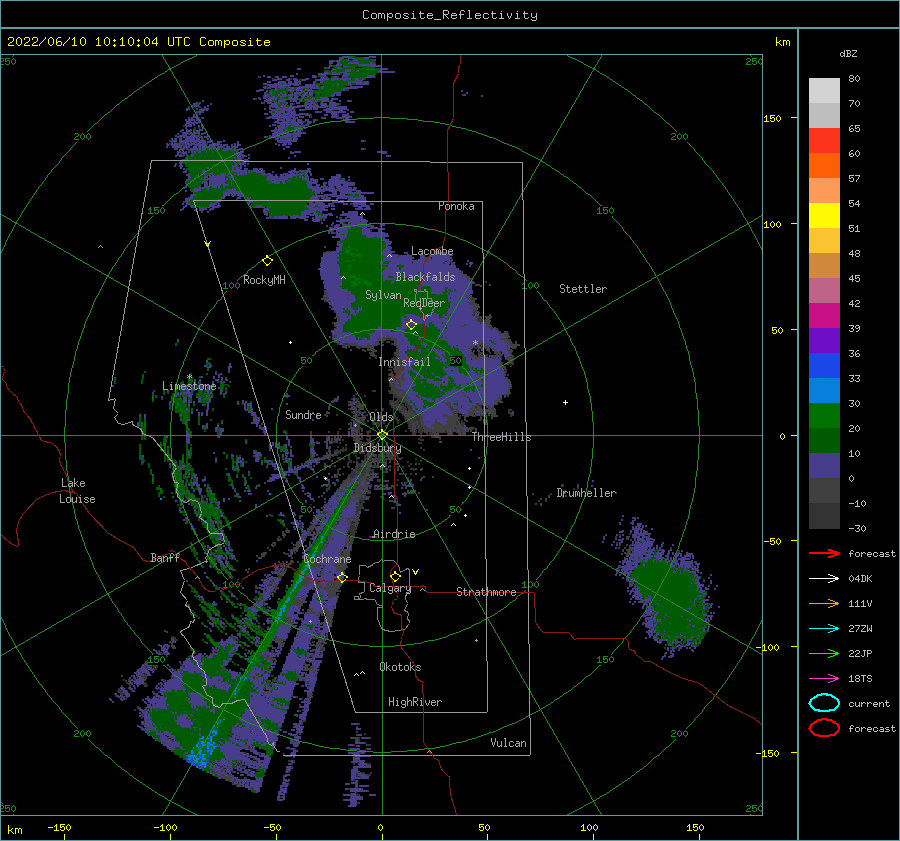The image size is (900, 841).
Task: Click the Blackfalds town label
Action: [425, 277]
